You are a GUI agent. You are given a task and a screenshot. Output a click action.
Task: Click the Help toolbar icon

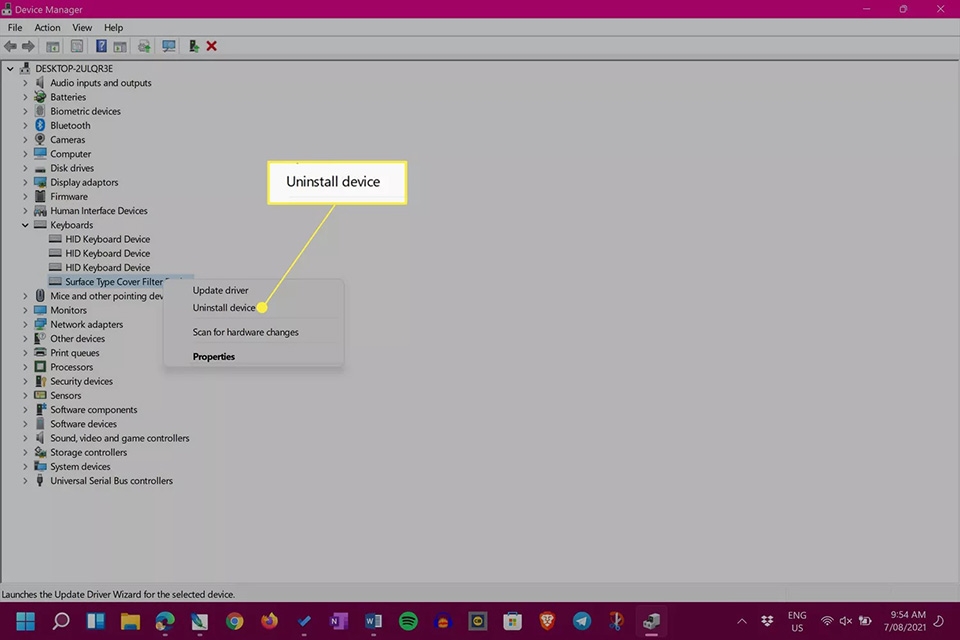coord(101,46)
